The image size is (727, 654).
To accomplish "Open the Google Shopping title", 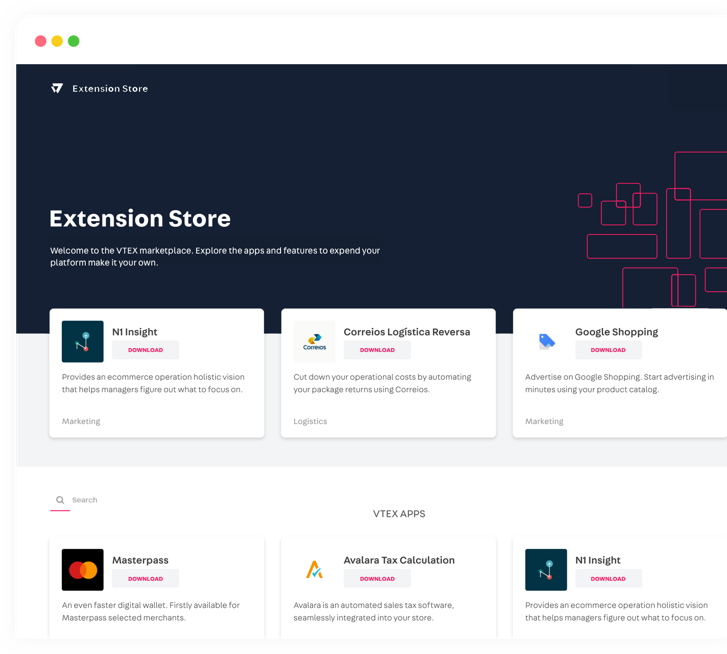I will [x=617, y=332].
